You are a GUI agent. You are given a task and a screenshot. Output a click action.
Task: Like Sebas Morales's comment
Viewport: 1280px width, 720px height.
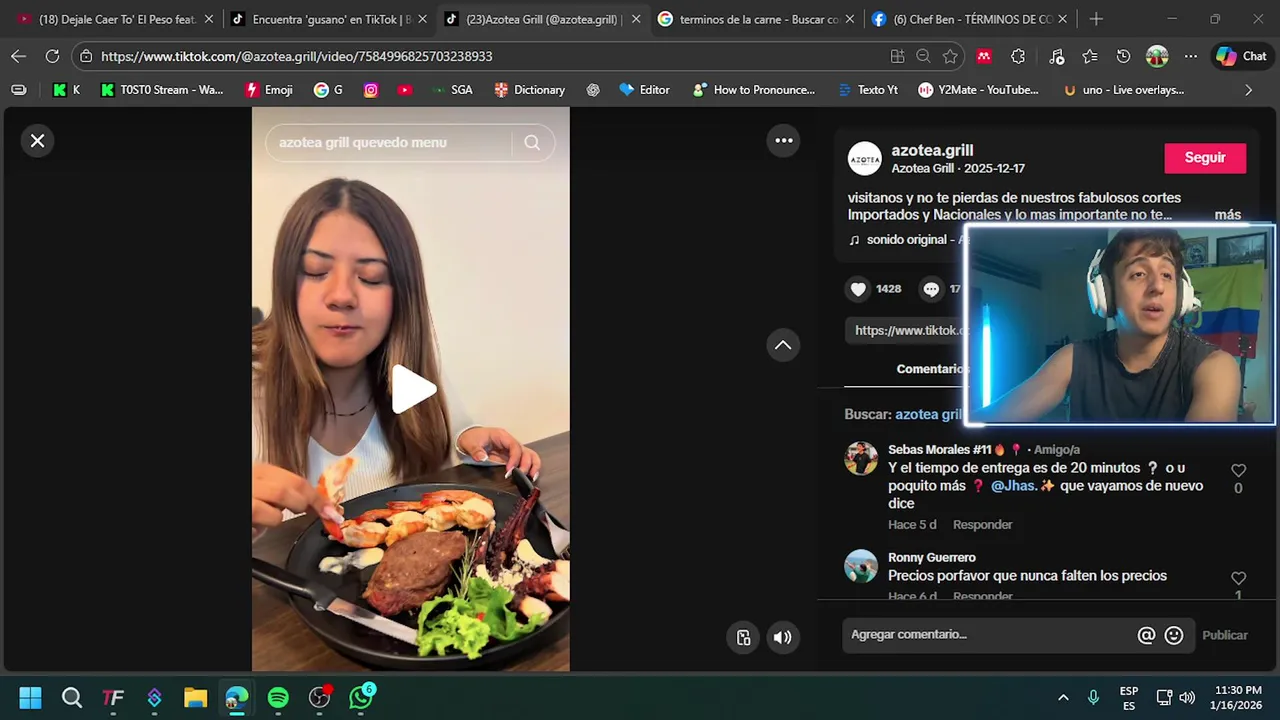pyautogui.click(x=1238, y=471)
